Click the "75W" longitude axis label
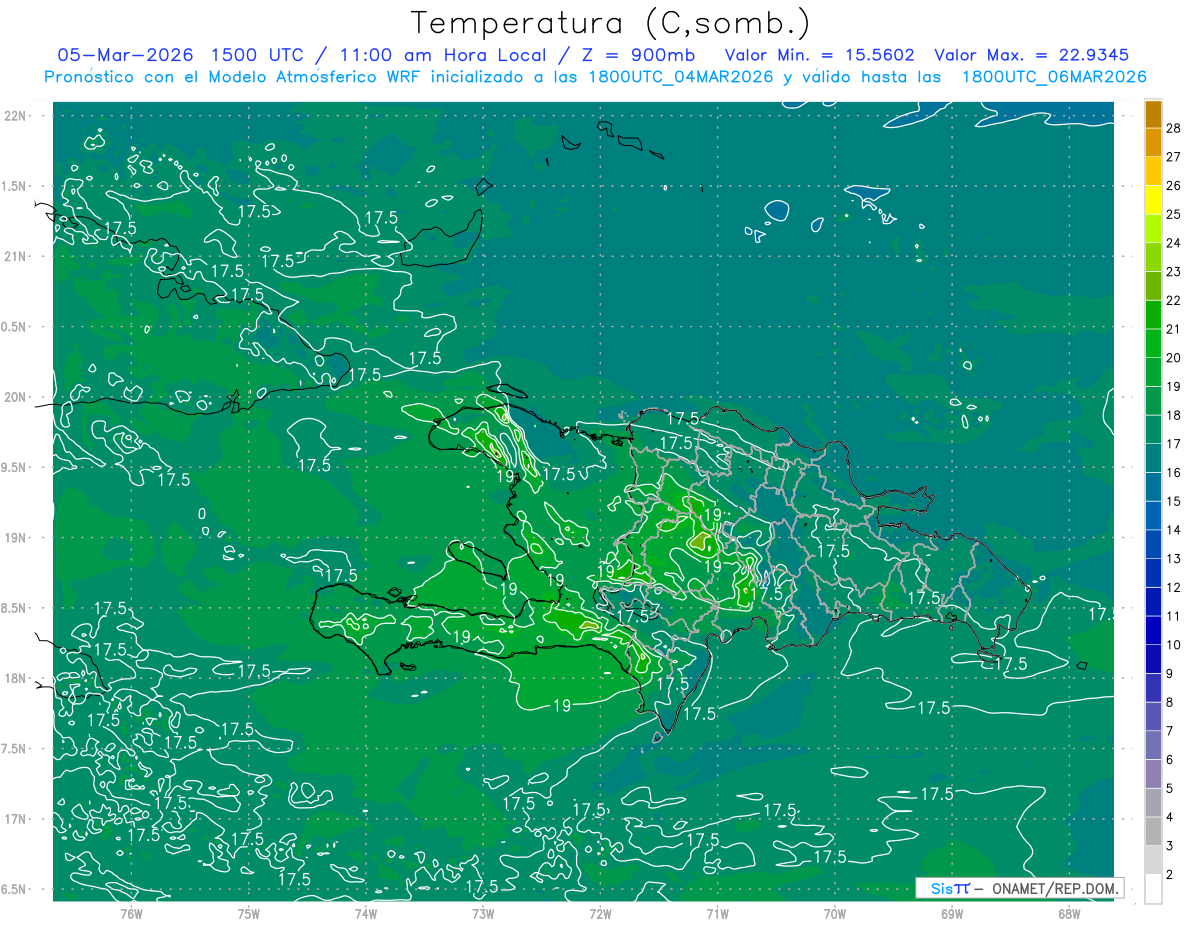This screenshot has height=927, width=1200. tap(249, 913)
